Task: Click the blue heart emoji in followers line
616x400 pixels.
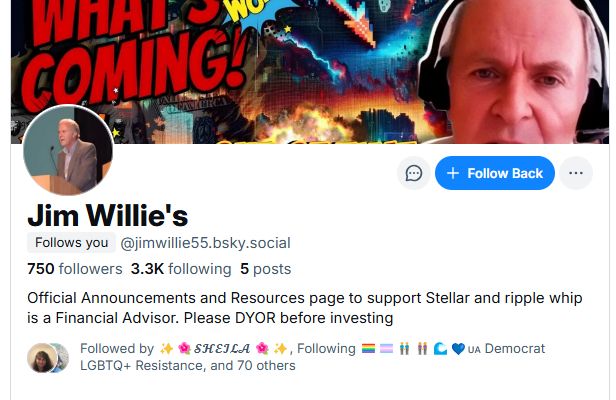Action: pyautogui.click(x=458, y=349)
